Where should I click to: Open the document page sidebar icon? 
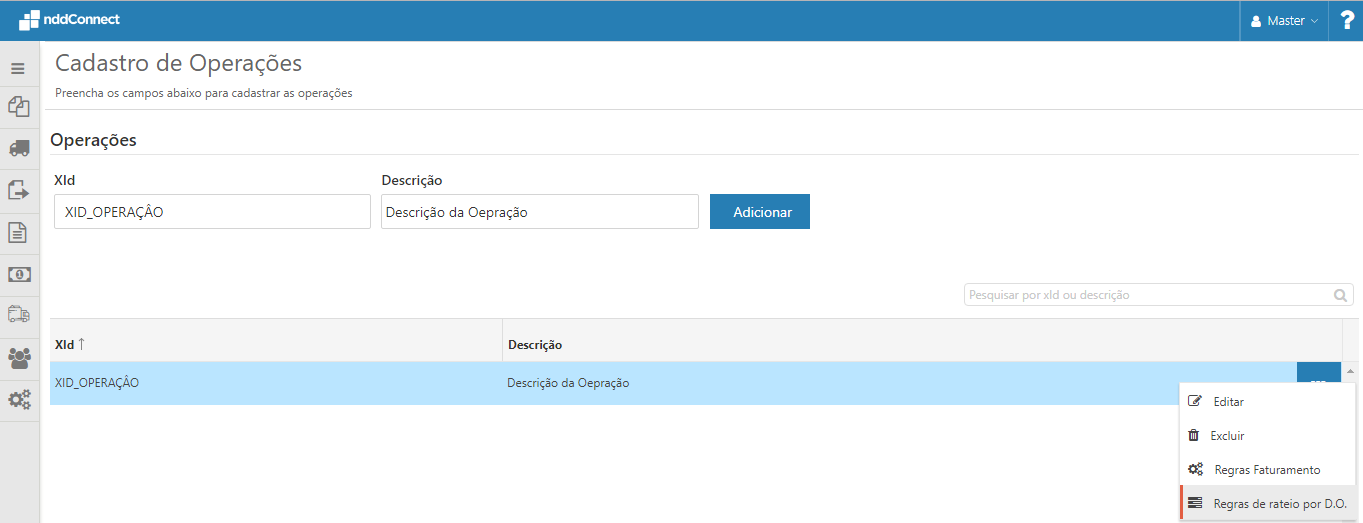[x=18, y=233]
